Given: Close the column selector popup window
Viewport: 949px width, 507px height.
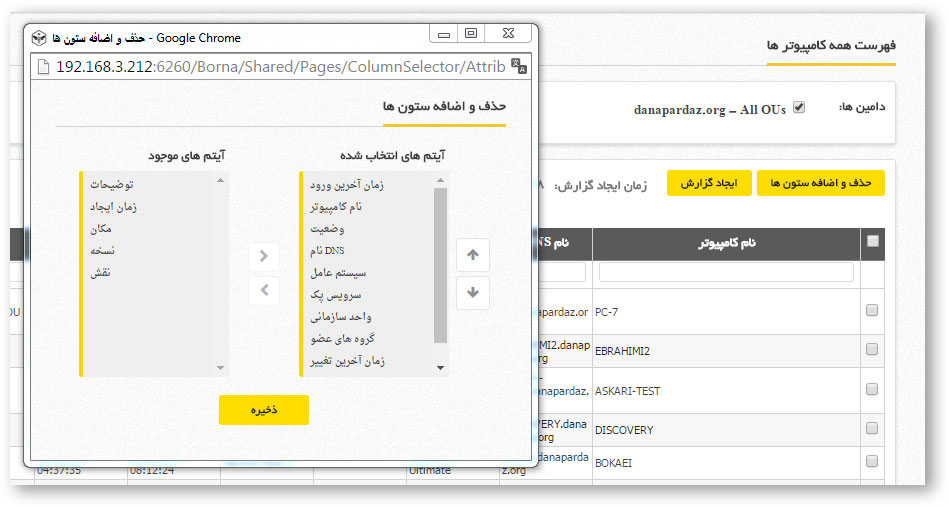Looking at the screenshot, I should click(x=508, y=33).
